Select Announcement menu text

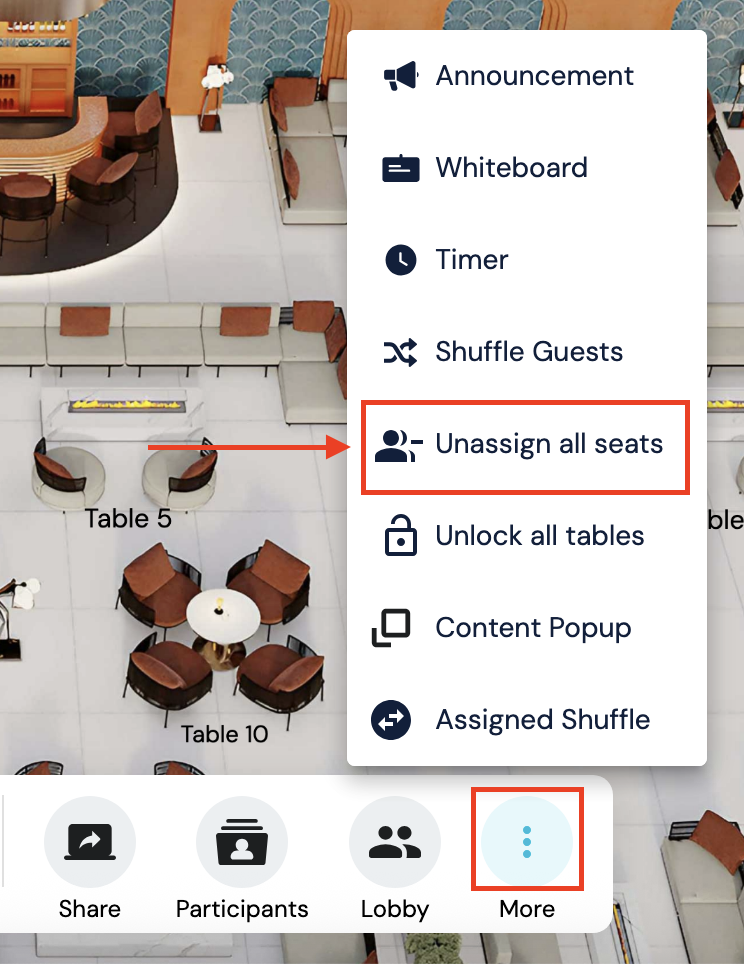(x=534, y=76)
